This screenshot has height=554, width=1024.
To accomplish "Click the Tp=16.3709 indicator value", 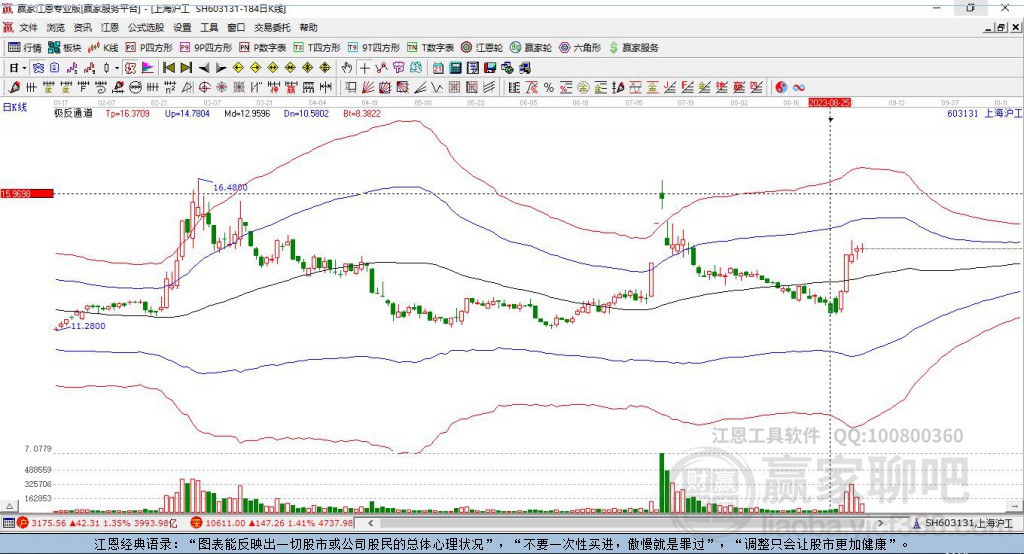I will coord(127,113).
